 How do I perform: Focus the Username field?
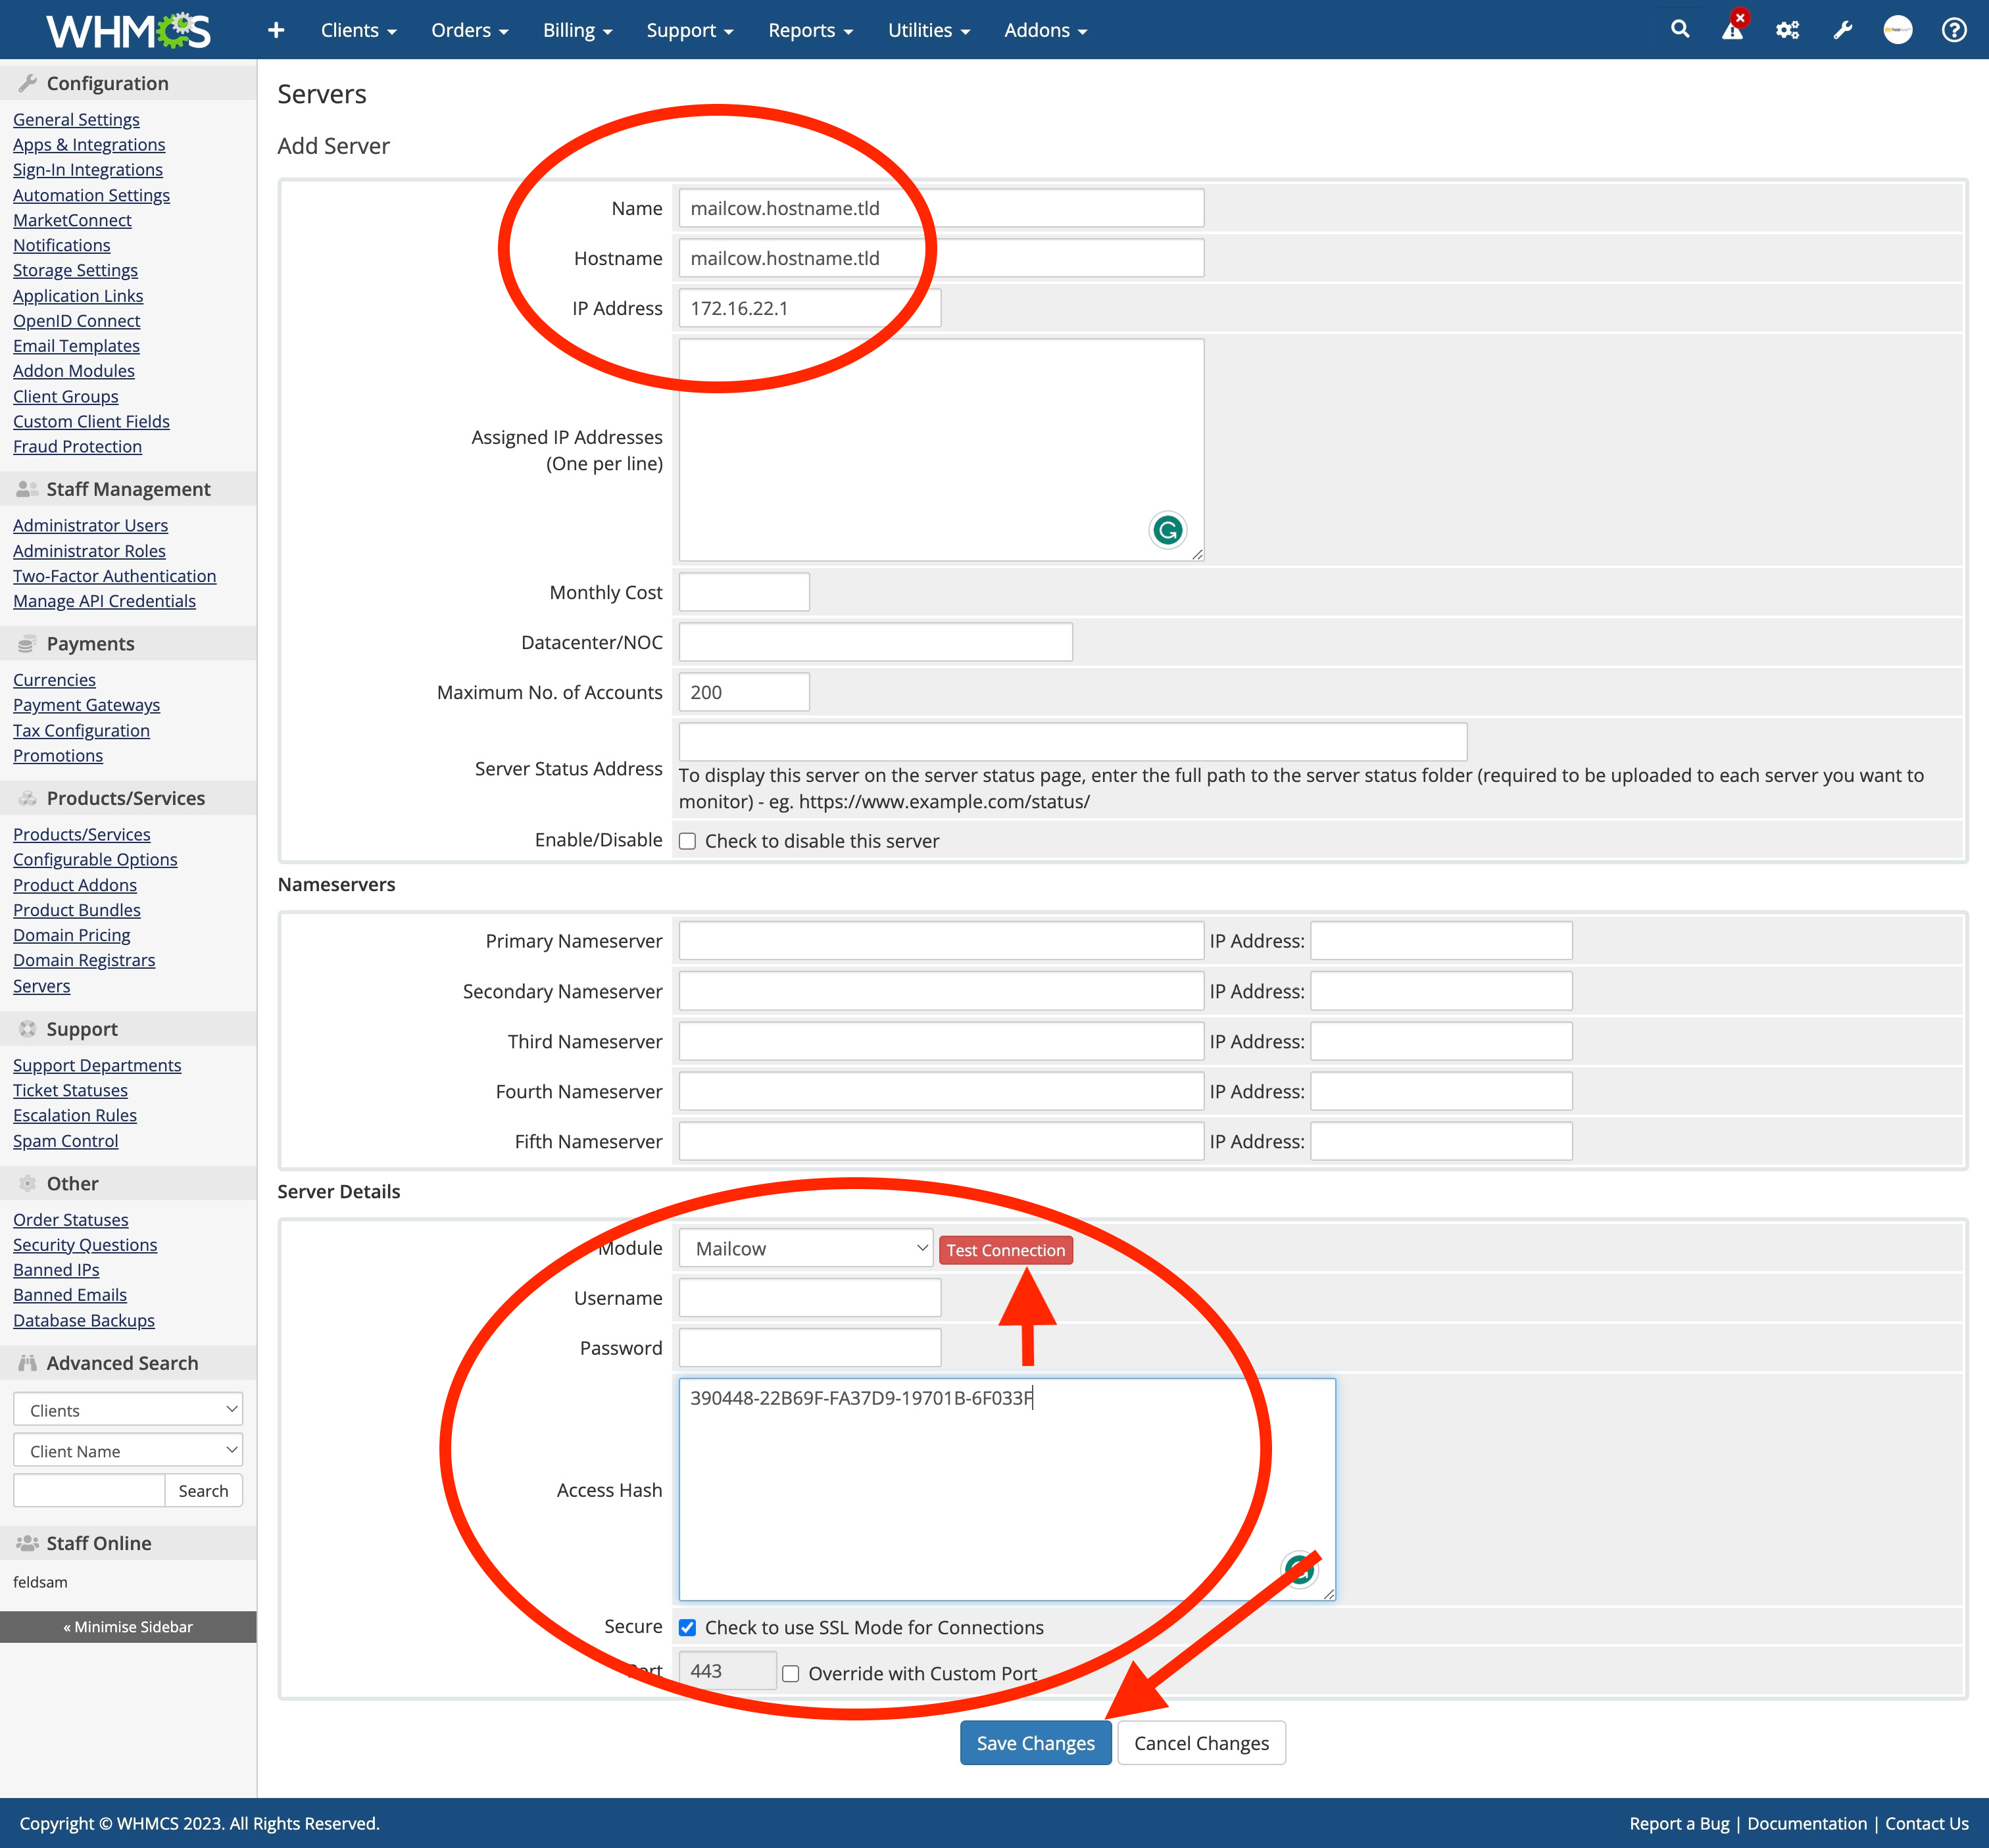(x=810, y=1298)
